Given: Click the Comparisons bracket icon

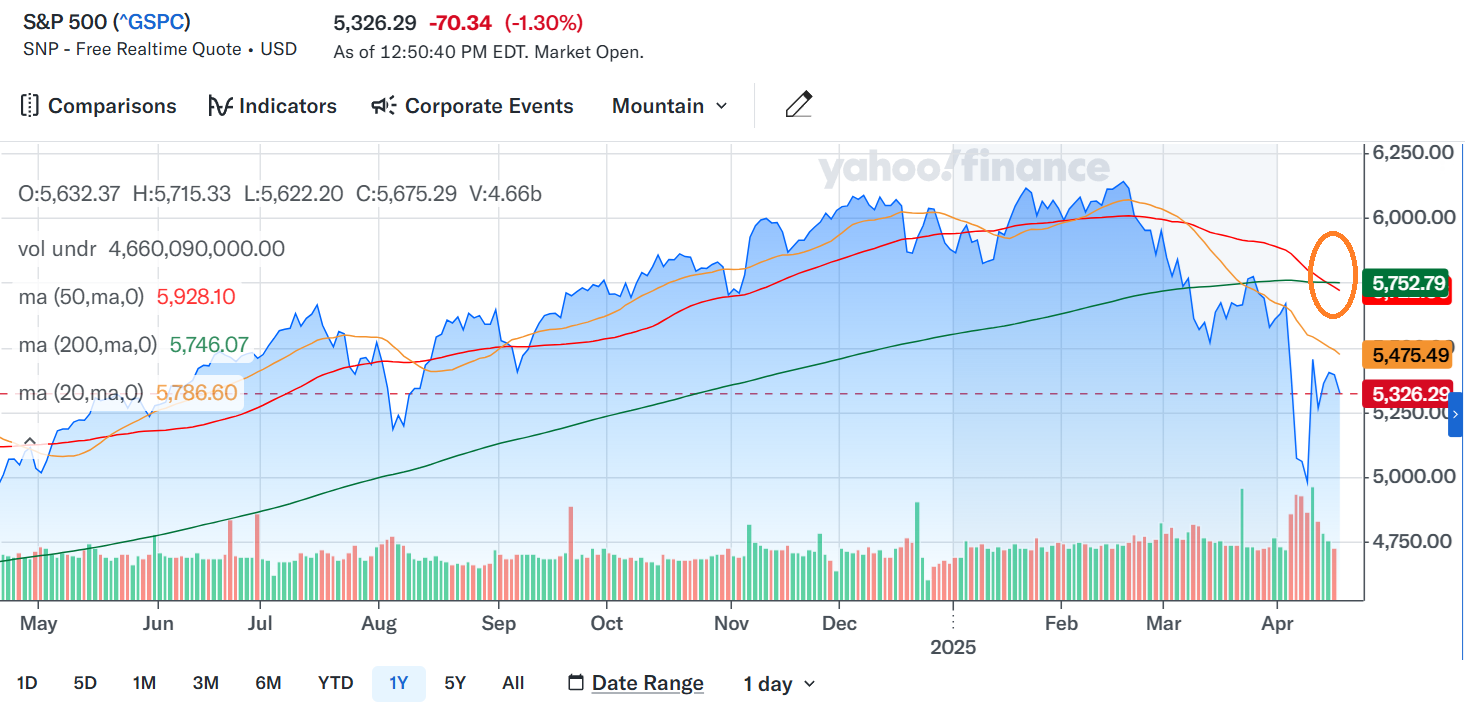Looking at the screenshot, I should [x=29, y=106].
